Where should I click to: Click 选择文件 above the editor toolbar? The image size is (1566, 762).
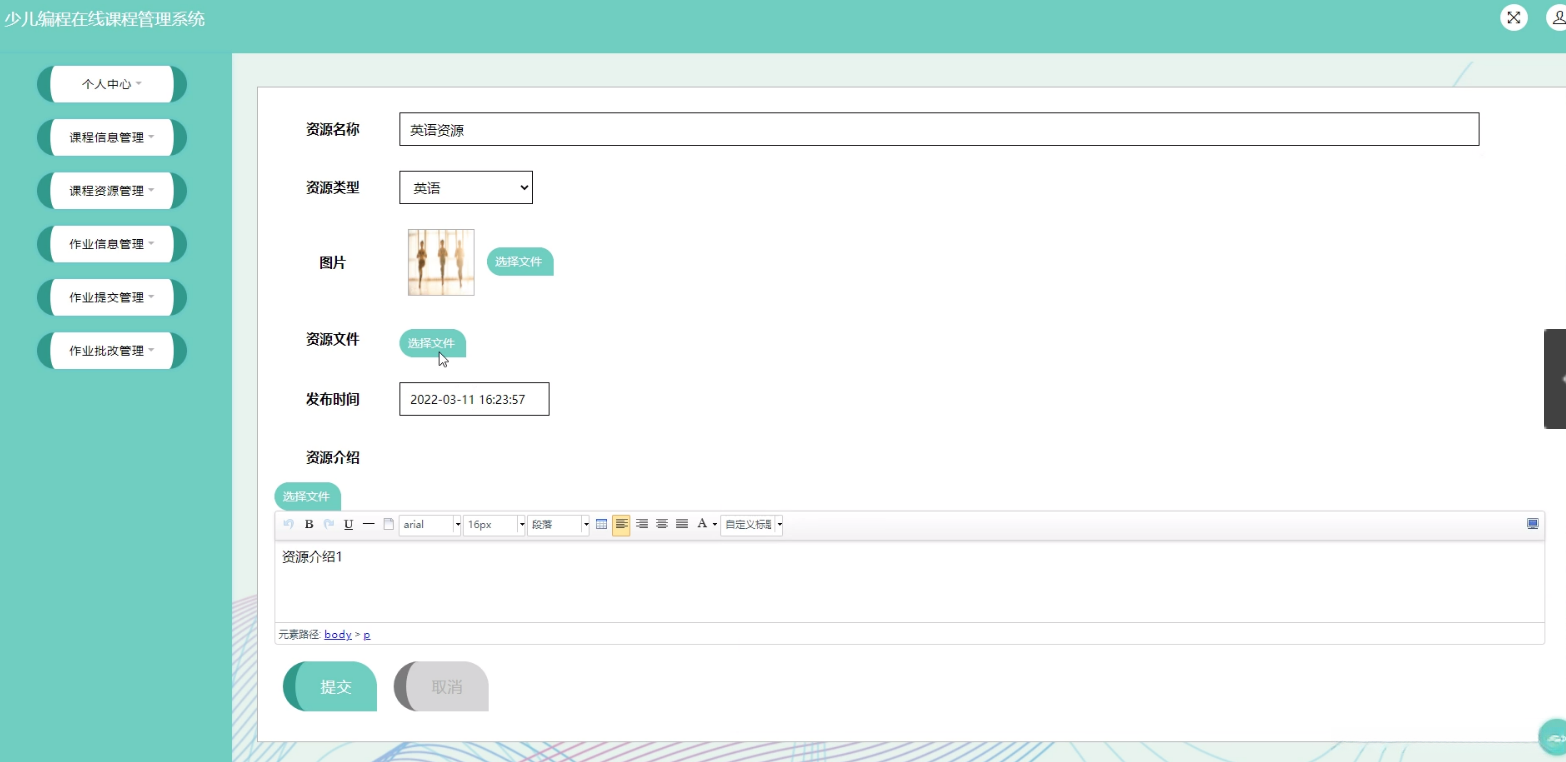click(308, 496)
